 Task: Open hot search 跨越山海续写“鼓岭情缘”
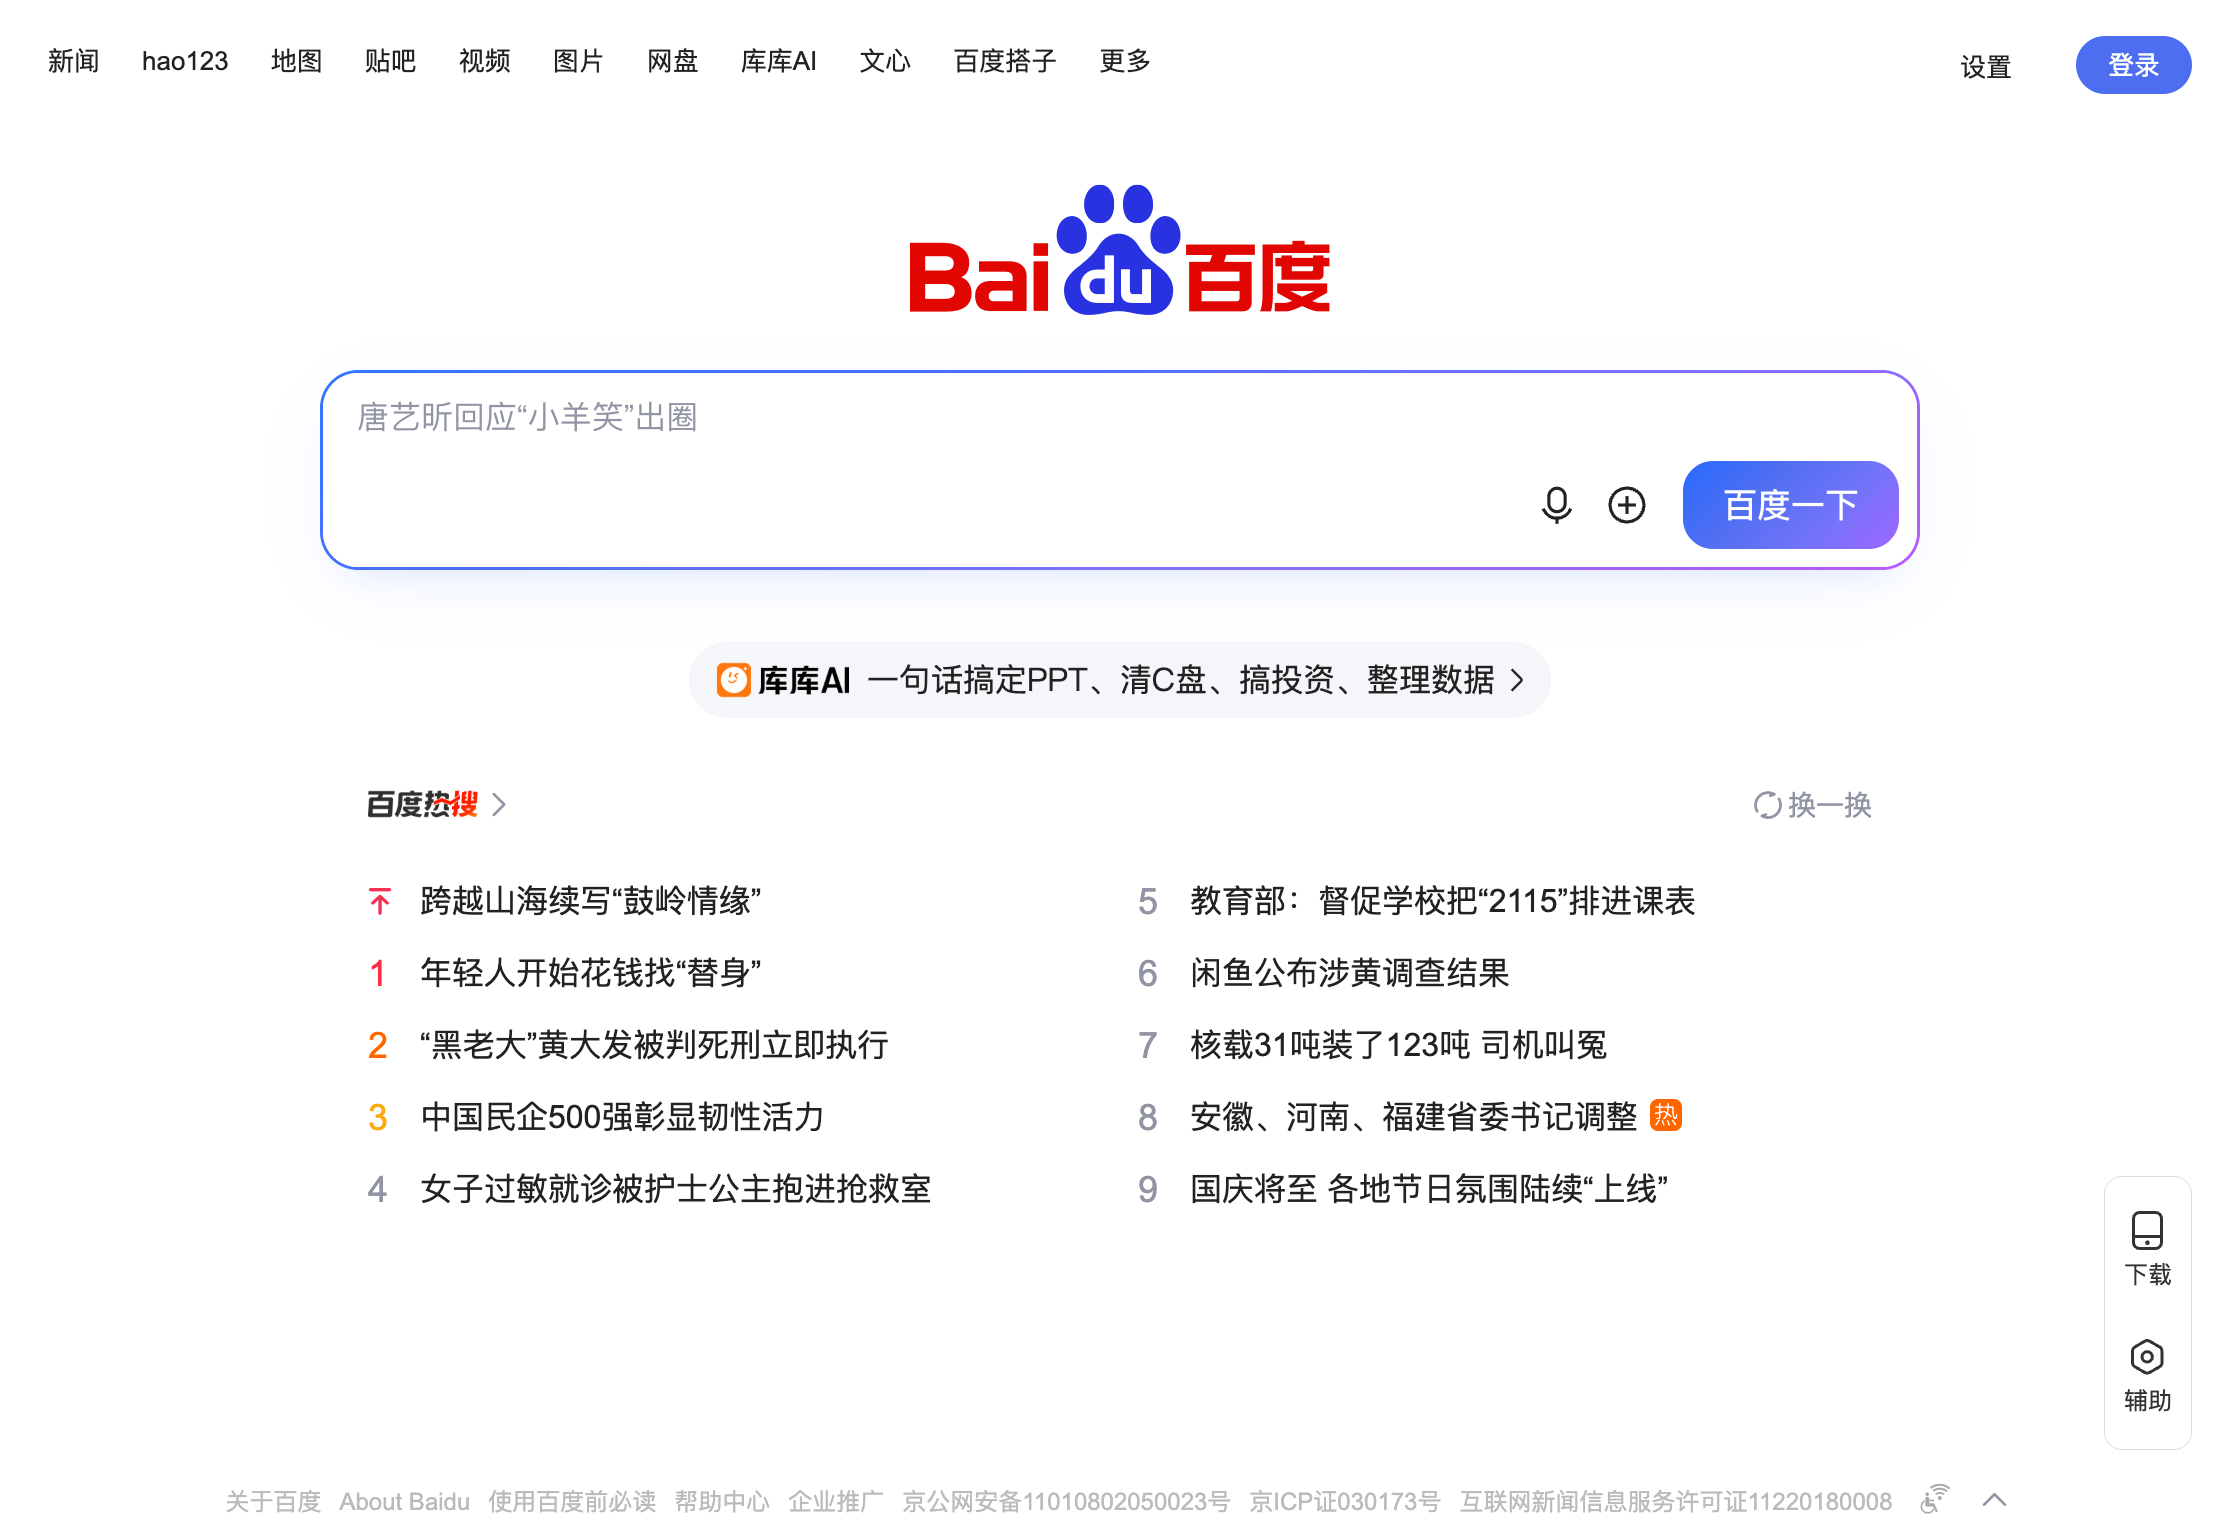(x=591, y=901)
